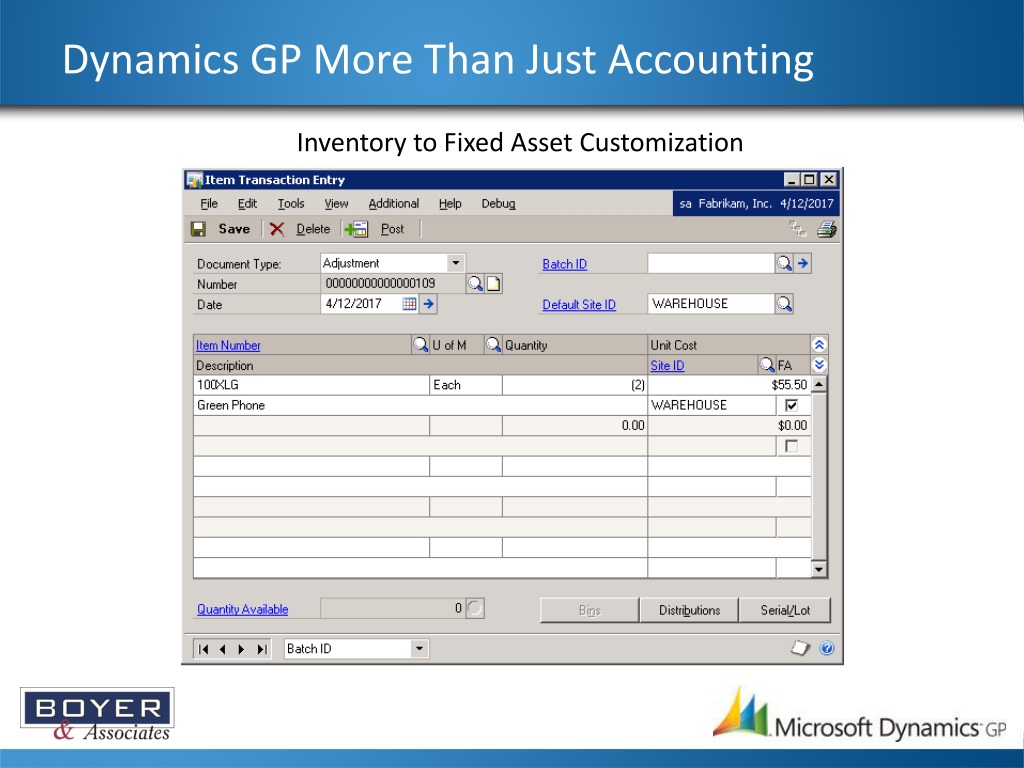The height and width of the screenshot is (768, 1024).
Task: Select item number cell 100XLG
Action: click(x=312, y=385)
